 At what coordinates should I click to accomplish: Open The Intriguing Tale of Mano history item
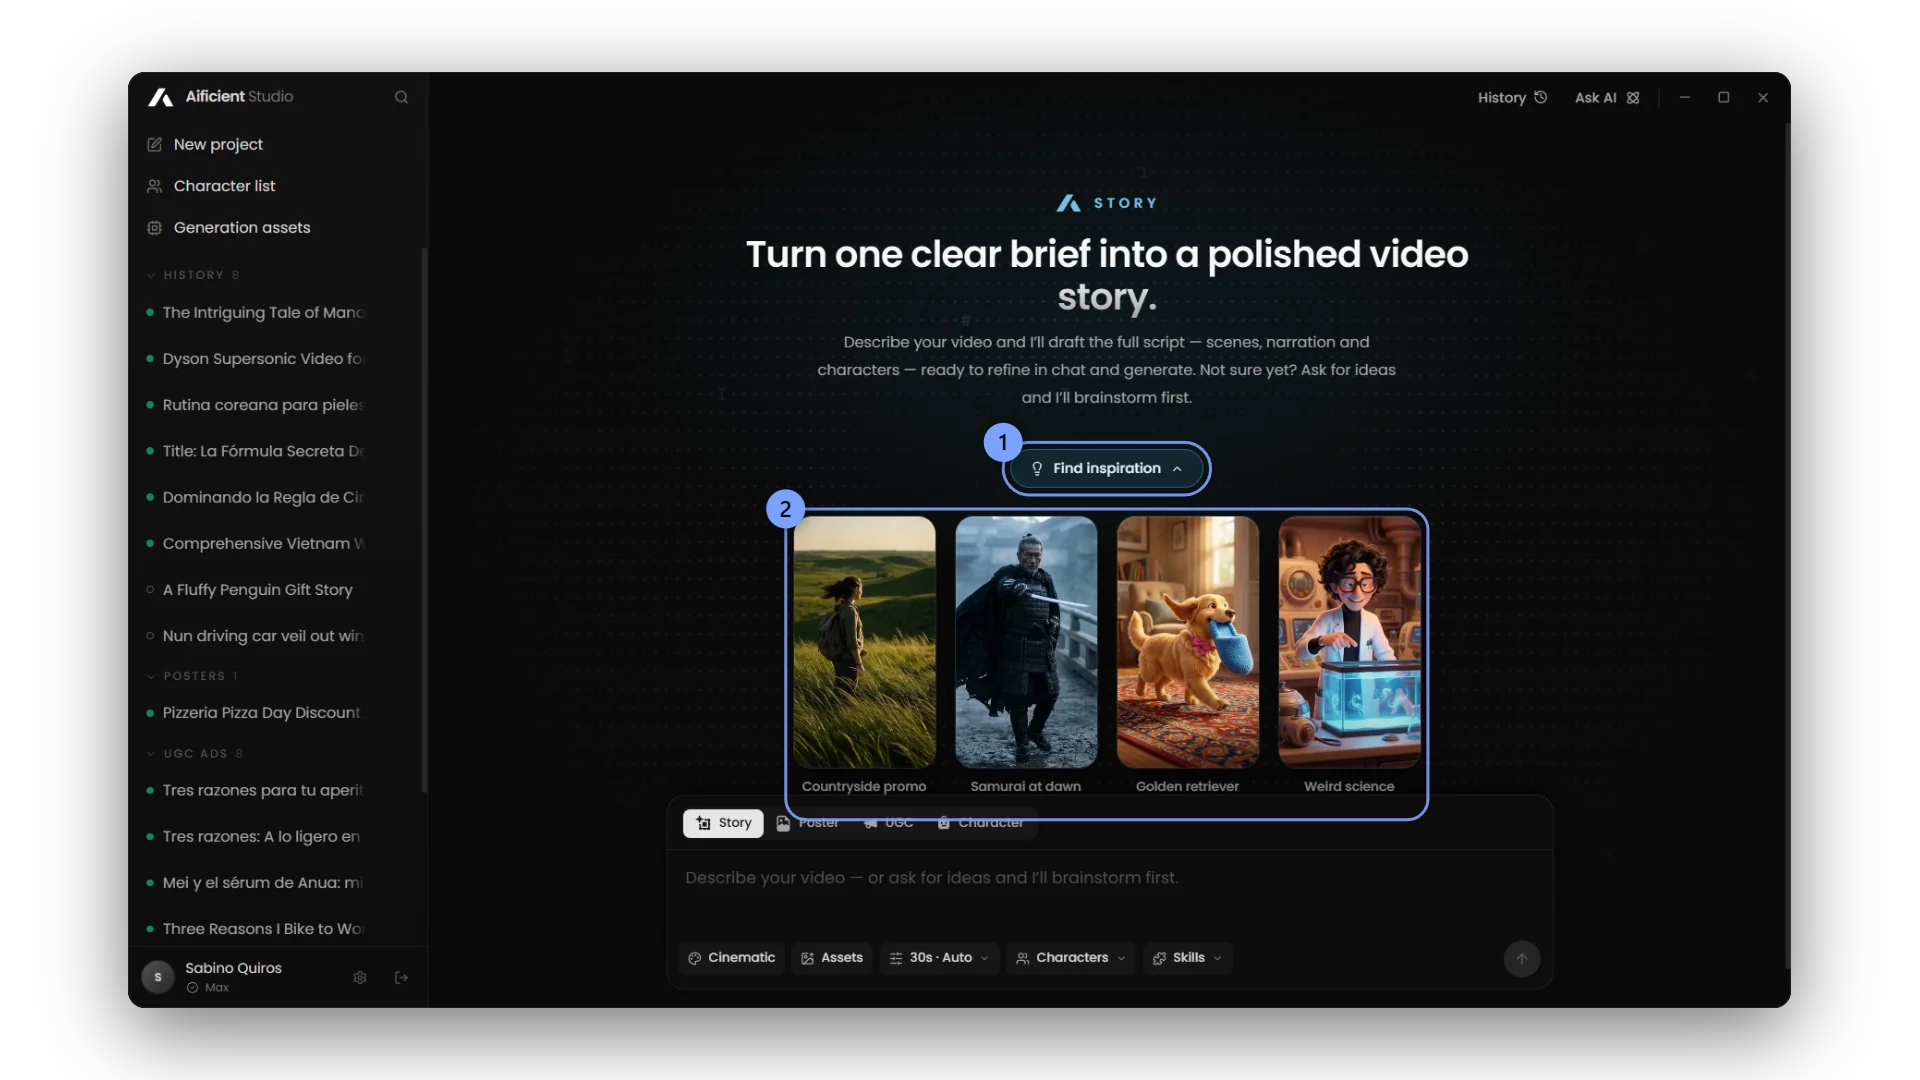(263, 313)
